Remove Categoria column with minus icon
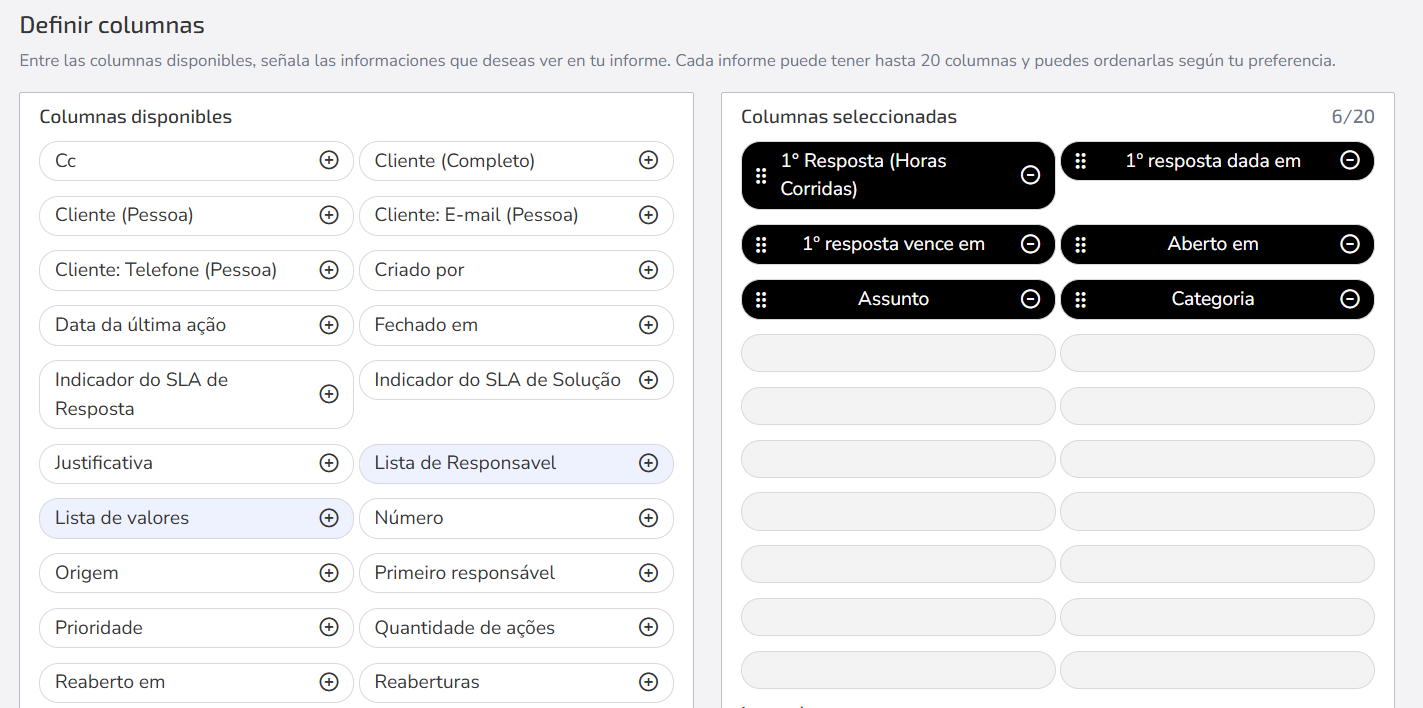 pos(1350,299)
